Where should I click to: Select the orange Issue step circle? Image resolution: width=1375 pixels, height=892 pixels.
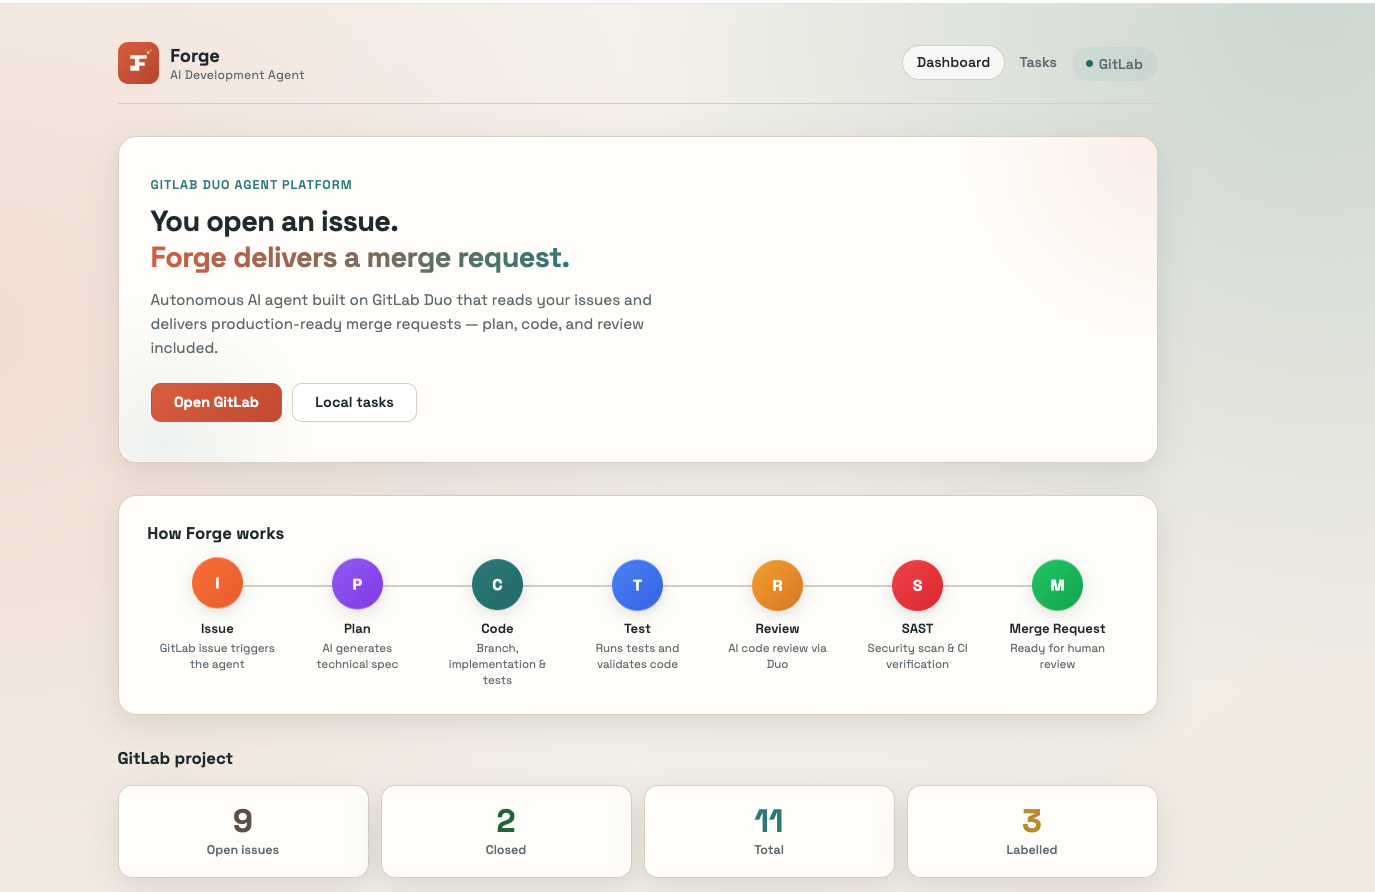coord(217,584)
